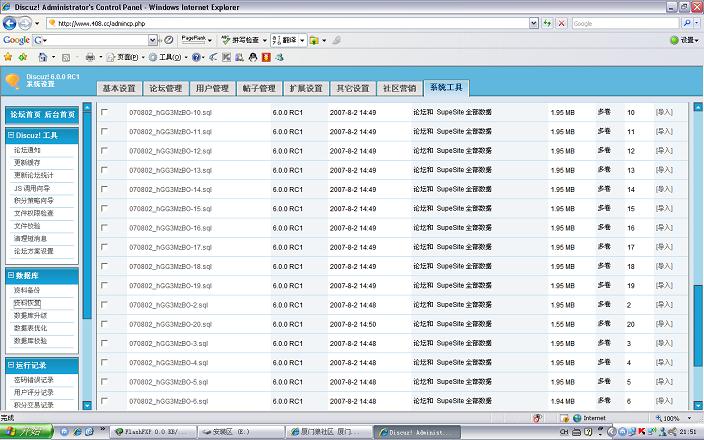The height and width of the screenshot is (440, 704).
Task: Open 资料恢复 in the sidebar
Action: click(27, 303)
